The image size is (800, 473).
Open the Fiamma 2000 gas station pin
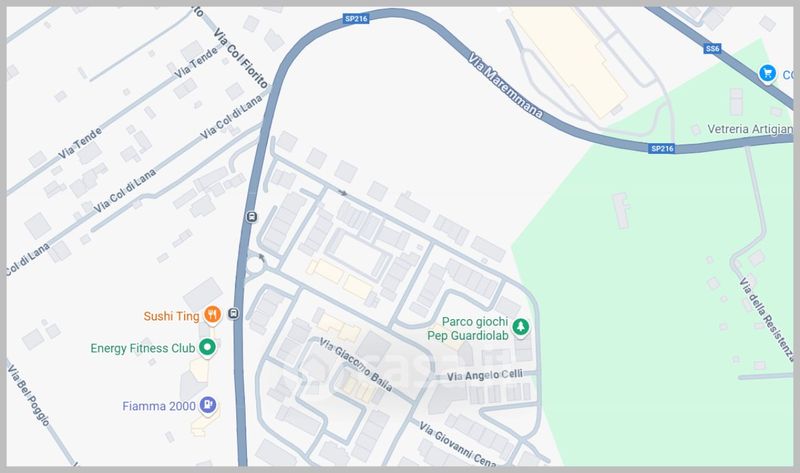tap(208, 405)
